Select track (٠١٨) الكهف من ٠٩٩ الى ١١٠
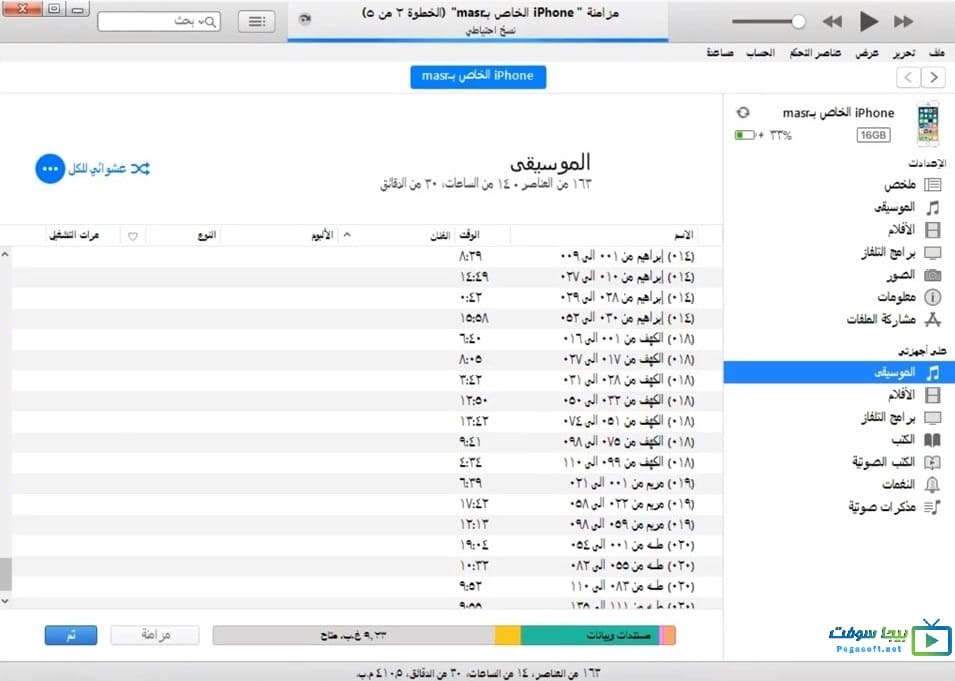This screenshot has height=681, width=955. coord(367,462)
